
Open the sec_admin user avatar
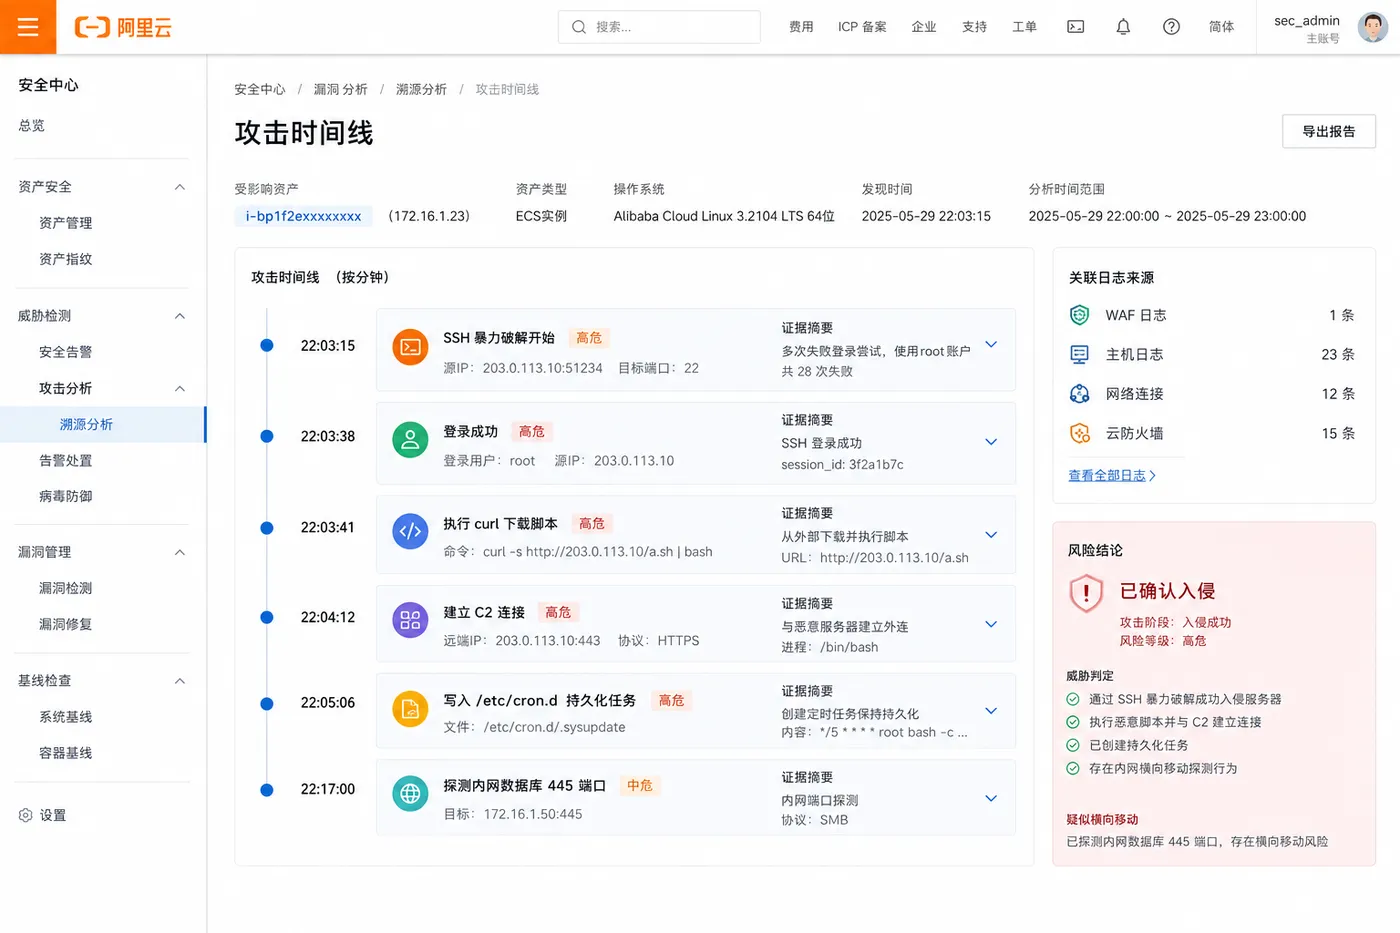(x=1372, y=27)
